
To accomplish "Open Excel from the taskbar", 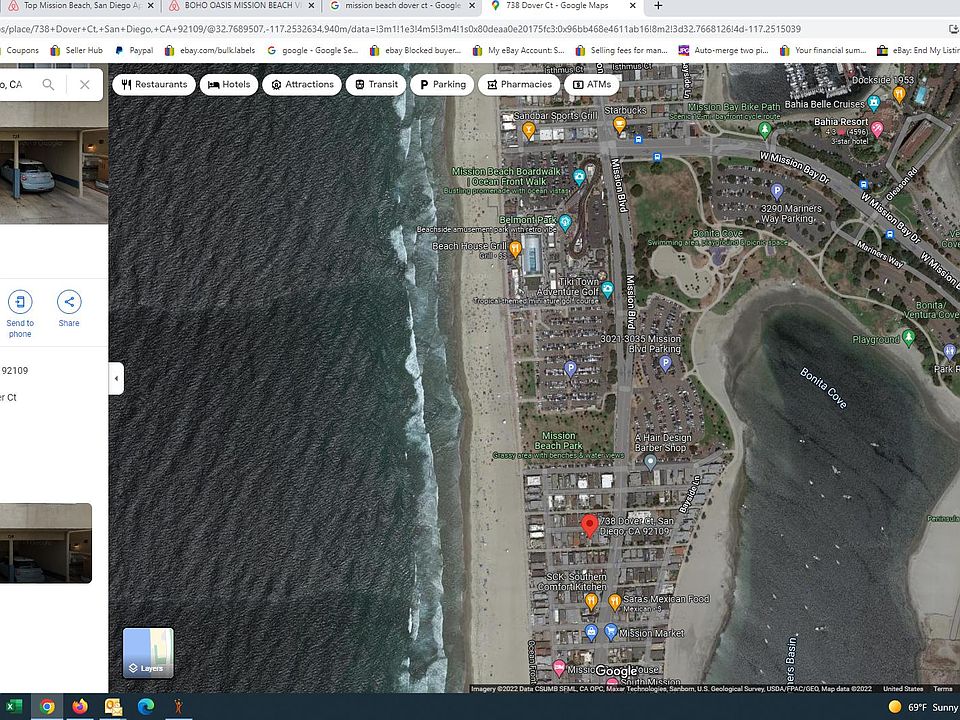I will coord(13,707).
